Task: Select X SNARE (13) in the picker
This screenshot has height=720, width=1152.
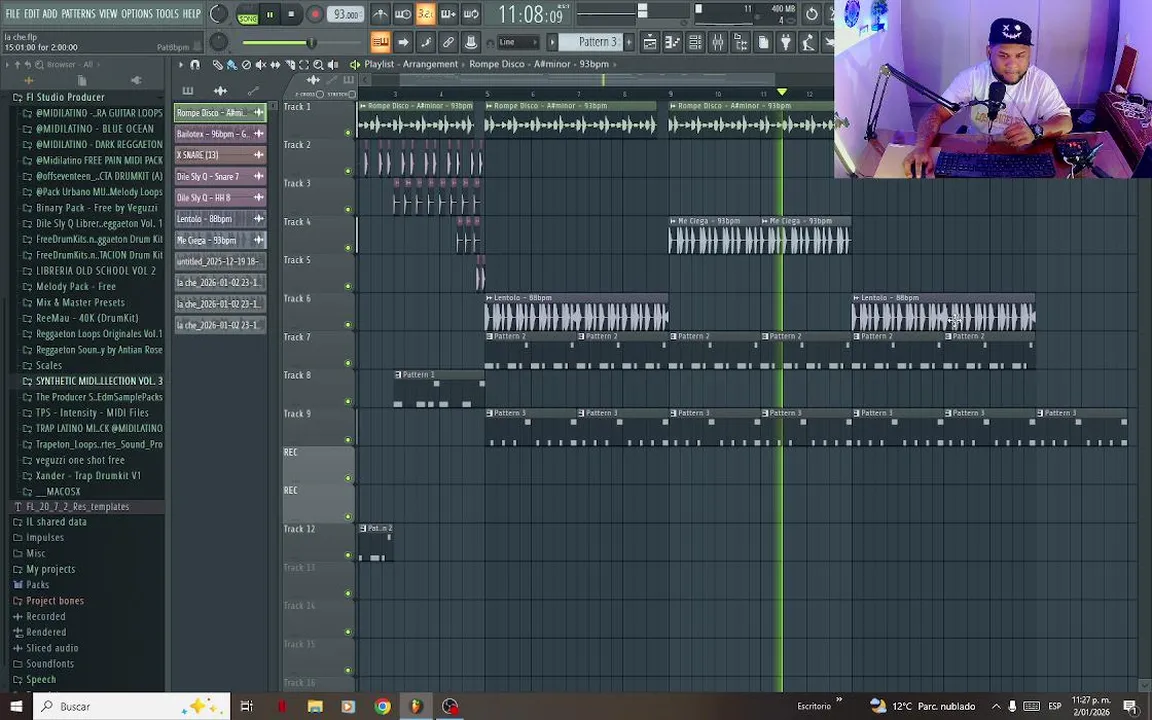Action: pyautogui.click(x=220, y=155)
